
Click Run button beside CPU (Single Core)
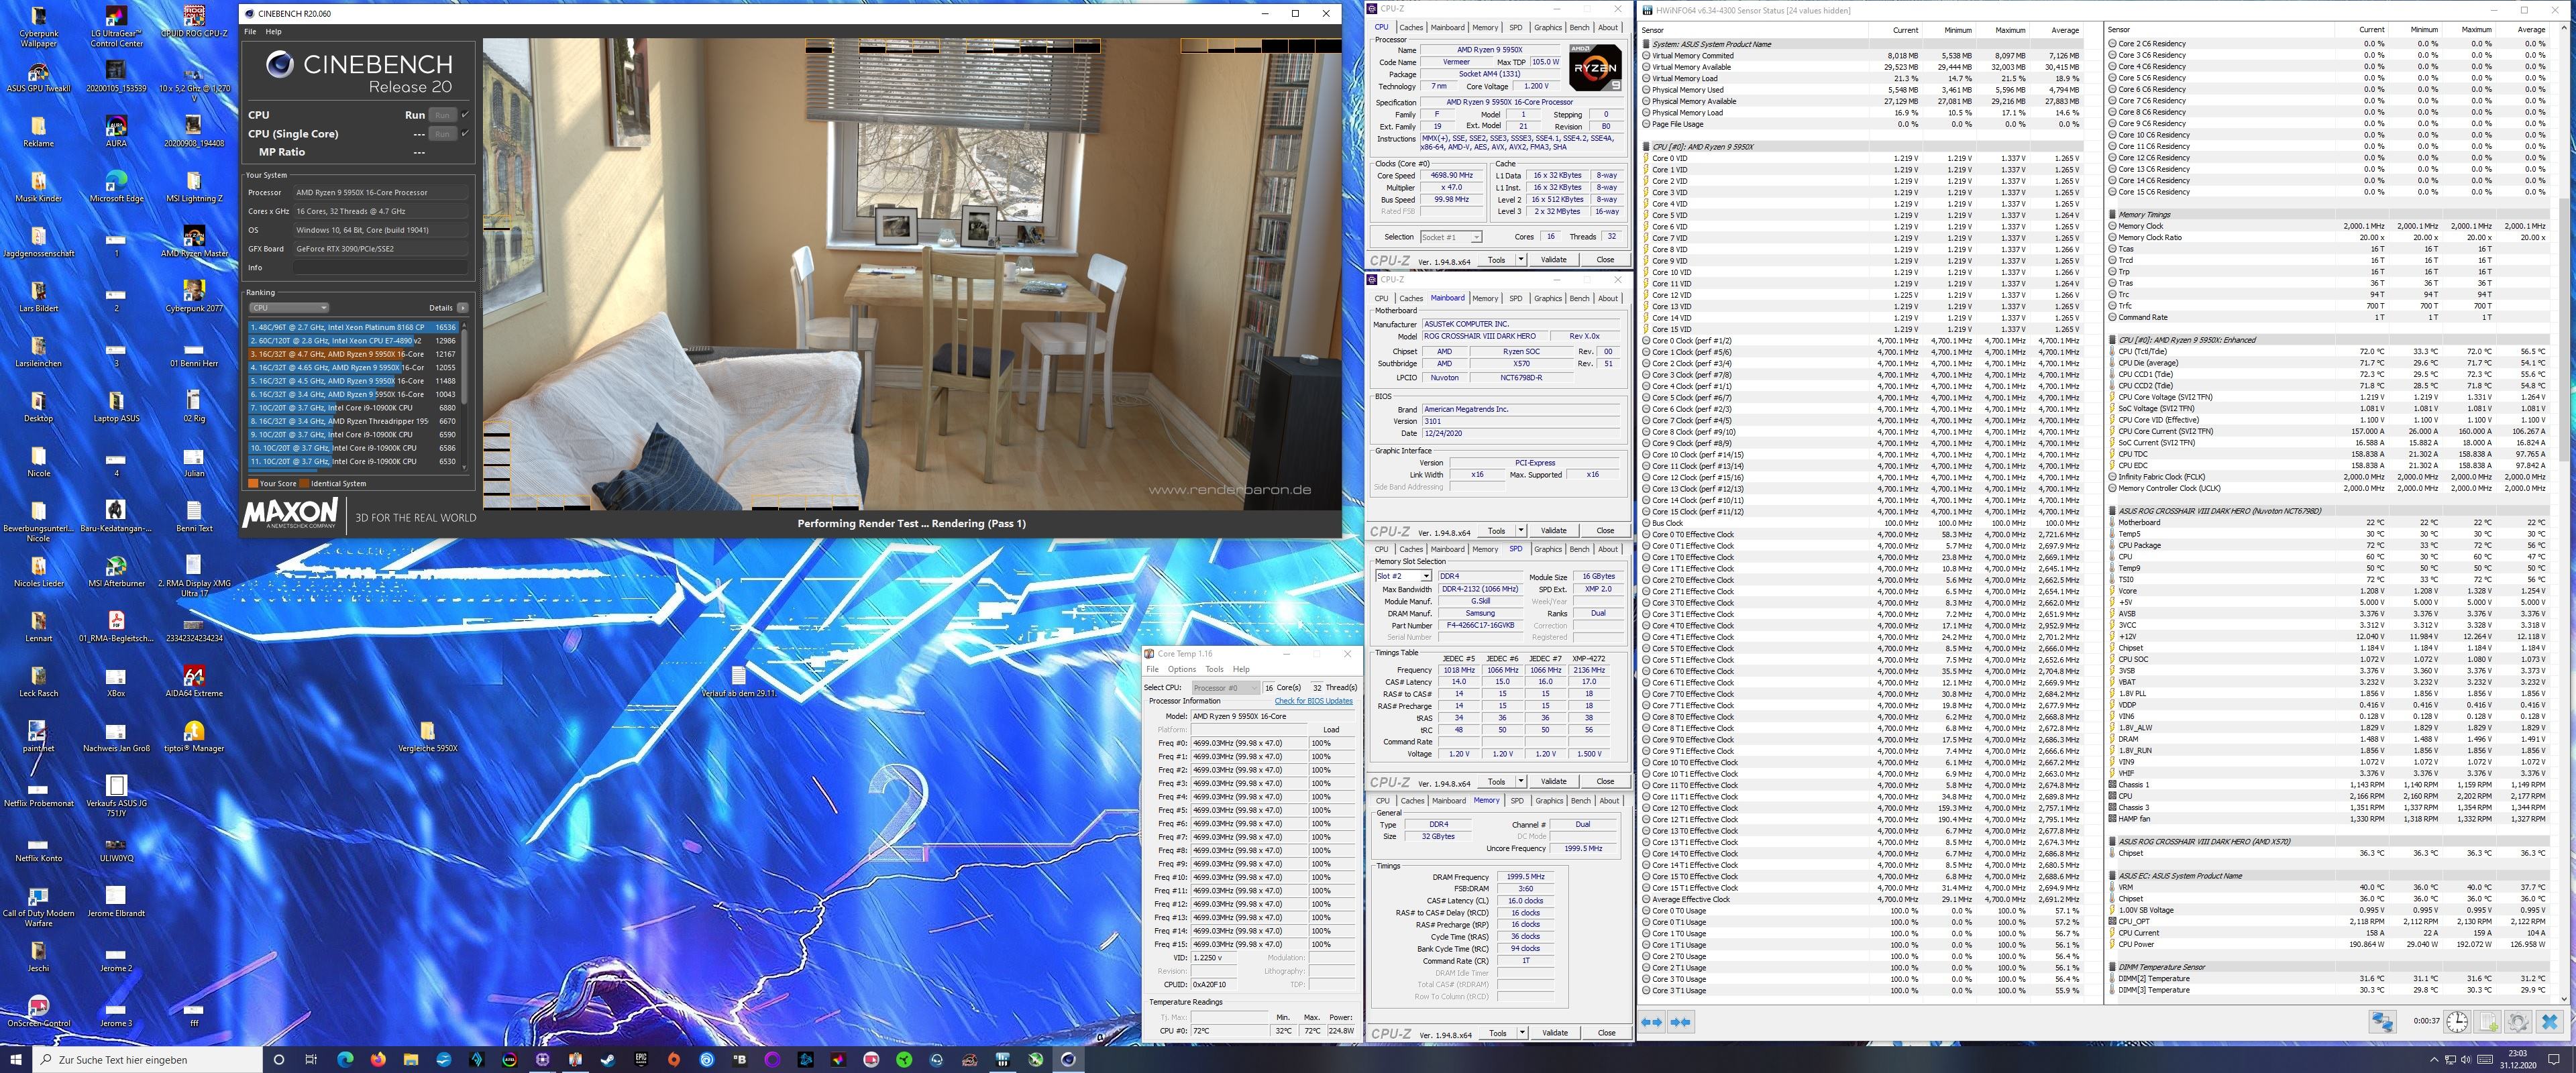click(442, 133)
